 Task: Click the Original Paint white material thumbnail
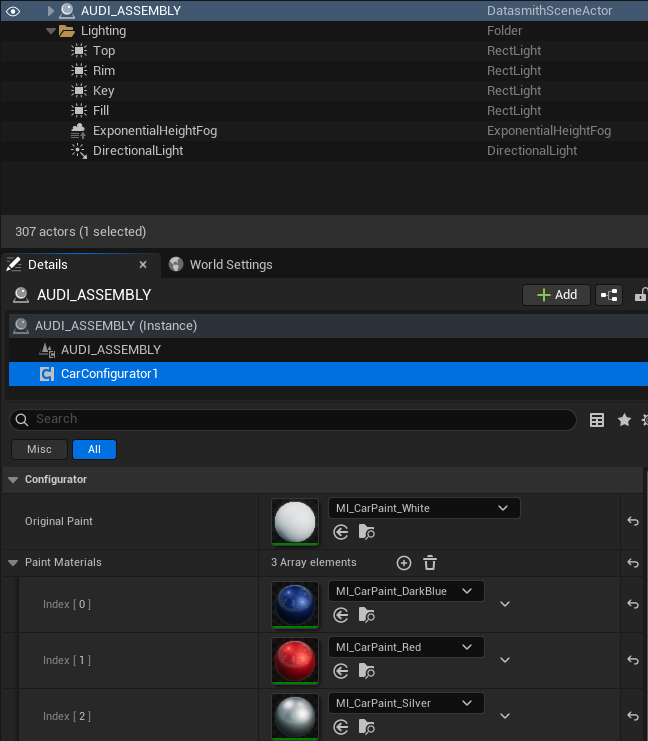pos(295,522)
